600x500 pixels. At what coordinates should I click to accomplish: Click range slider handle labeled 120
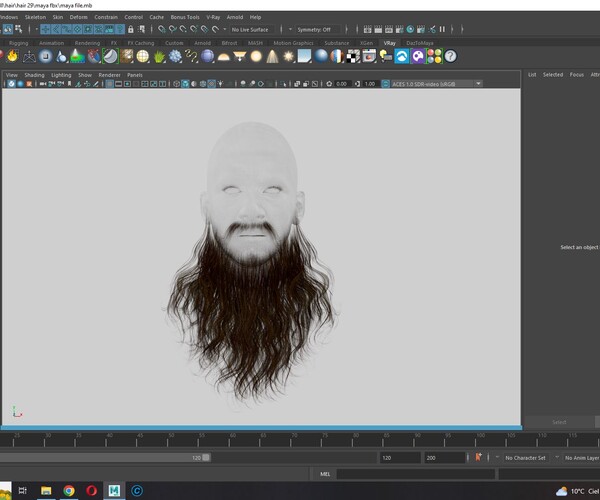point(206,458)
